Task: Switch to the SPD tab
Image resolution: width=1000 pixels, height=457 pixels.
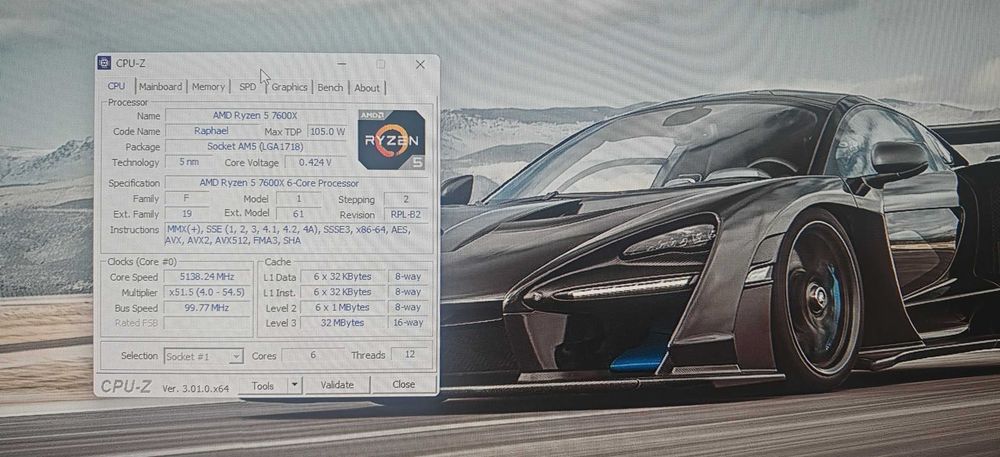Action: pyautogui.click(x=247, y=87)
